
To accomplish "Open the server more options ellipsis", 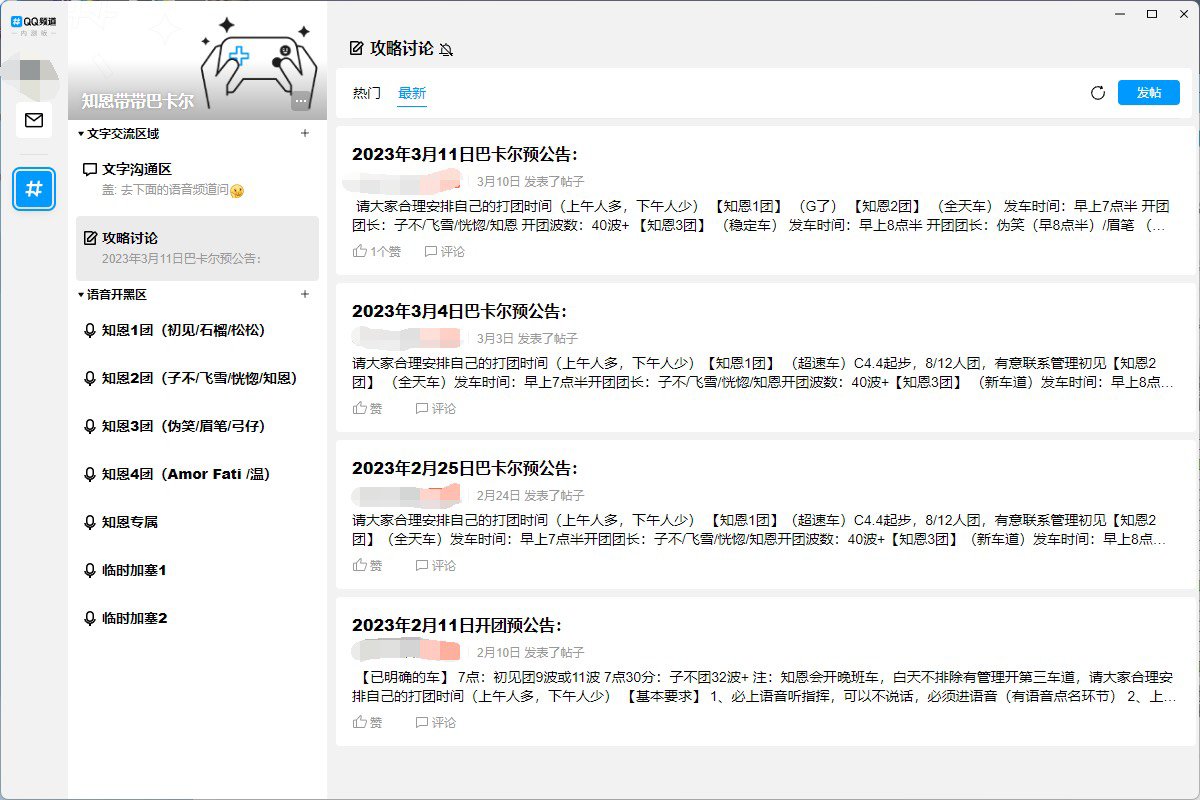I will [301, 100].
